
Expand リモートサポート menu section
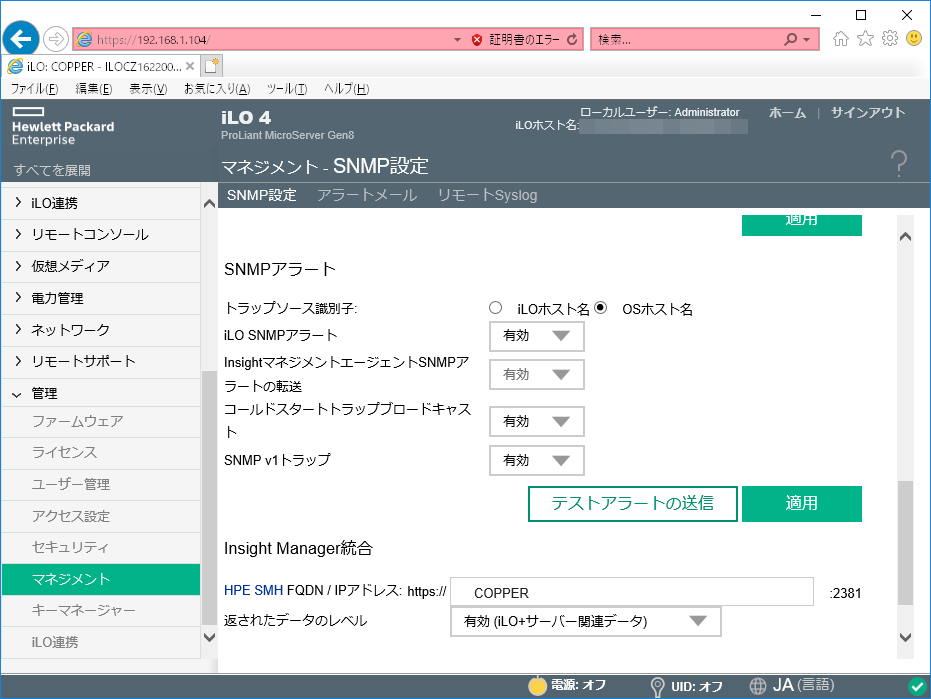(101, 361)
